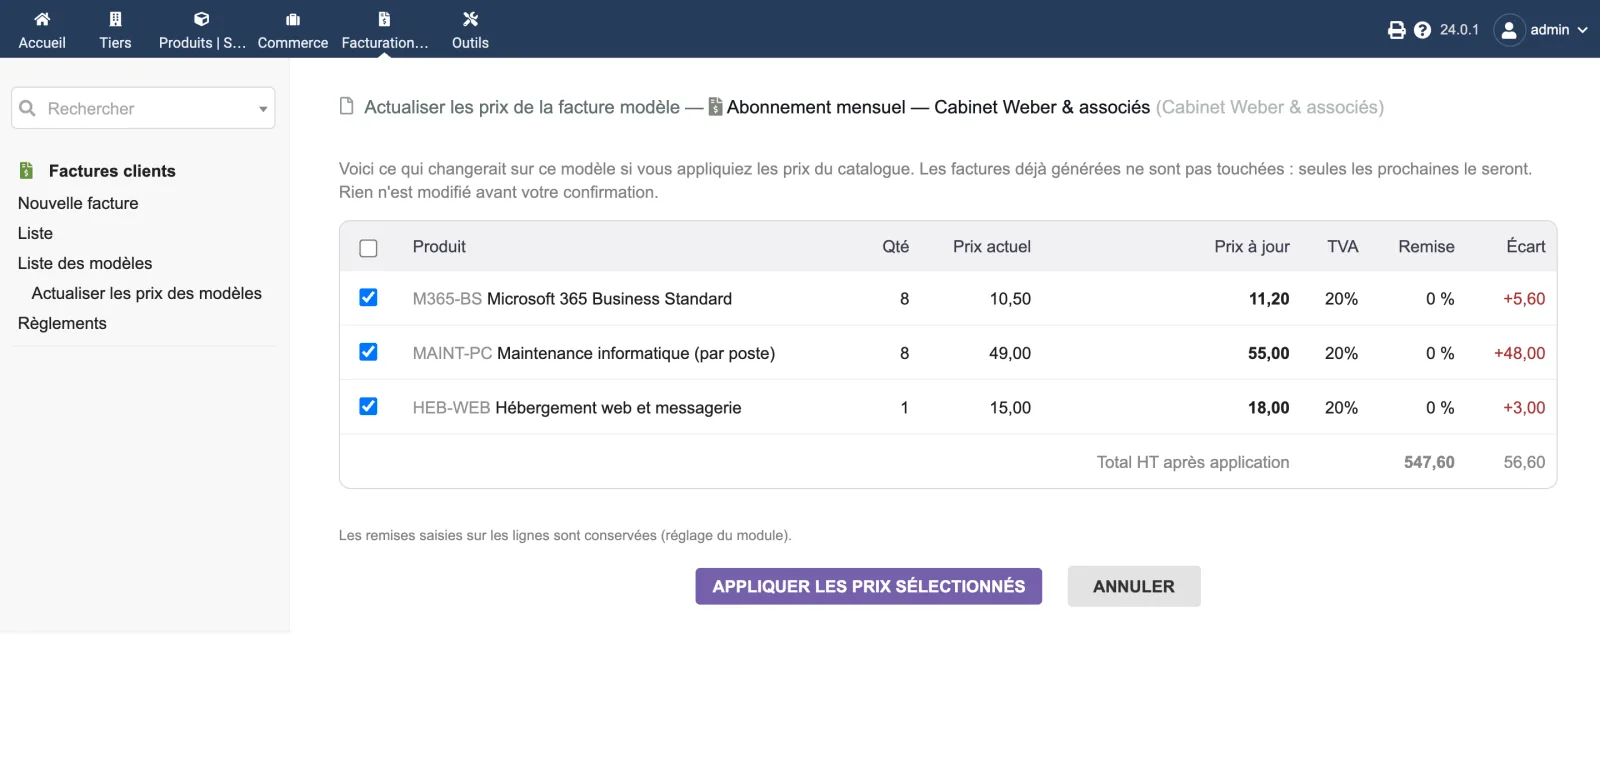Open the Produits cube icon

pos(201,19)
